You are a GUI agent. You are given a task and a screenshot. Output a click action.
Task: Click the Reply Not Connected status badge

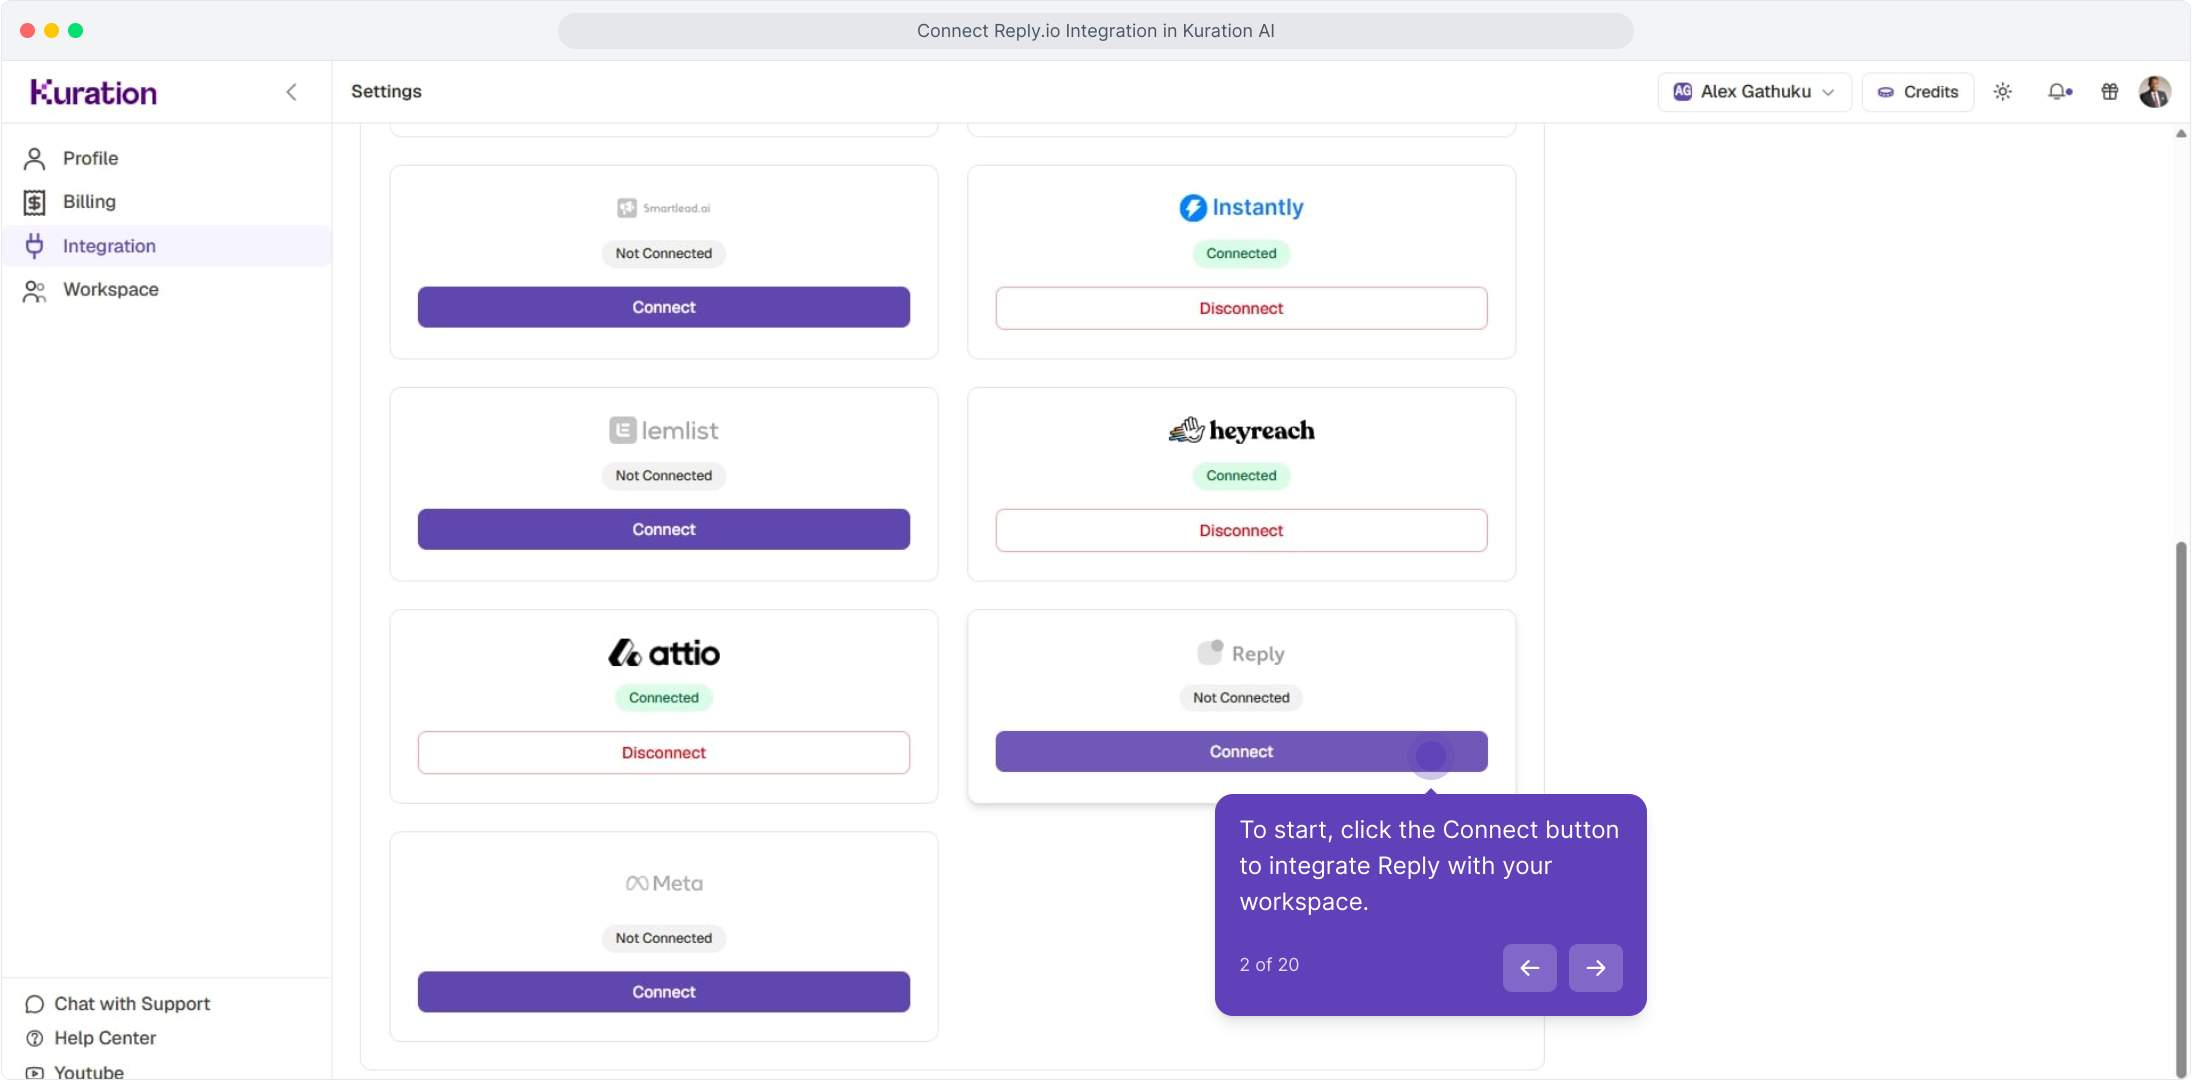click(1241, 697)
